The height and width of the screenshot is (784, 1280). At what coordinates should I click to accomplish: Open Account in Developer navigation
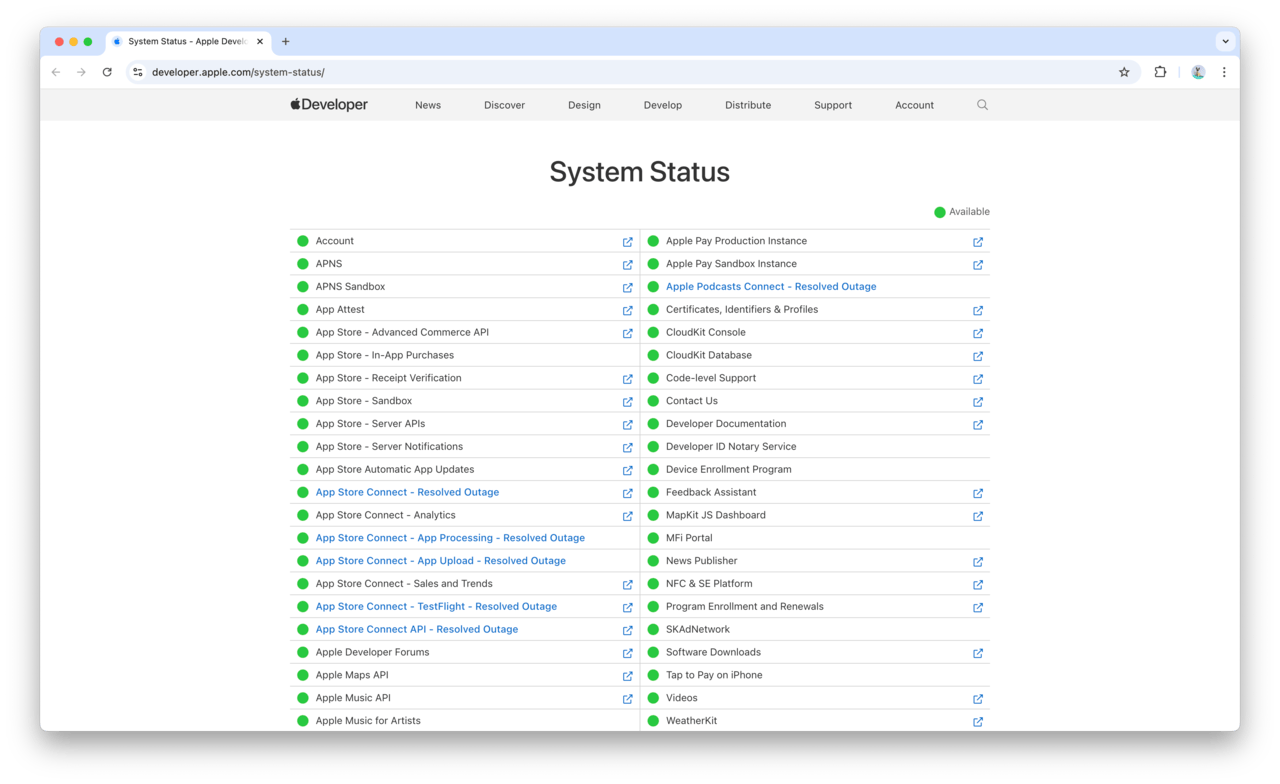[914, 105]
